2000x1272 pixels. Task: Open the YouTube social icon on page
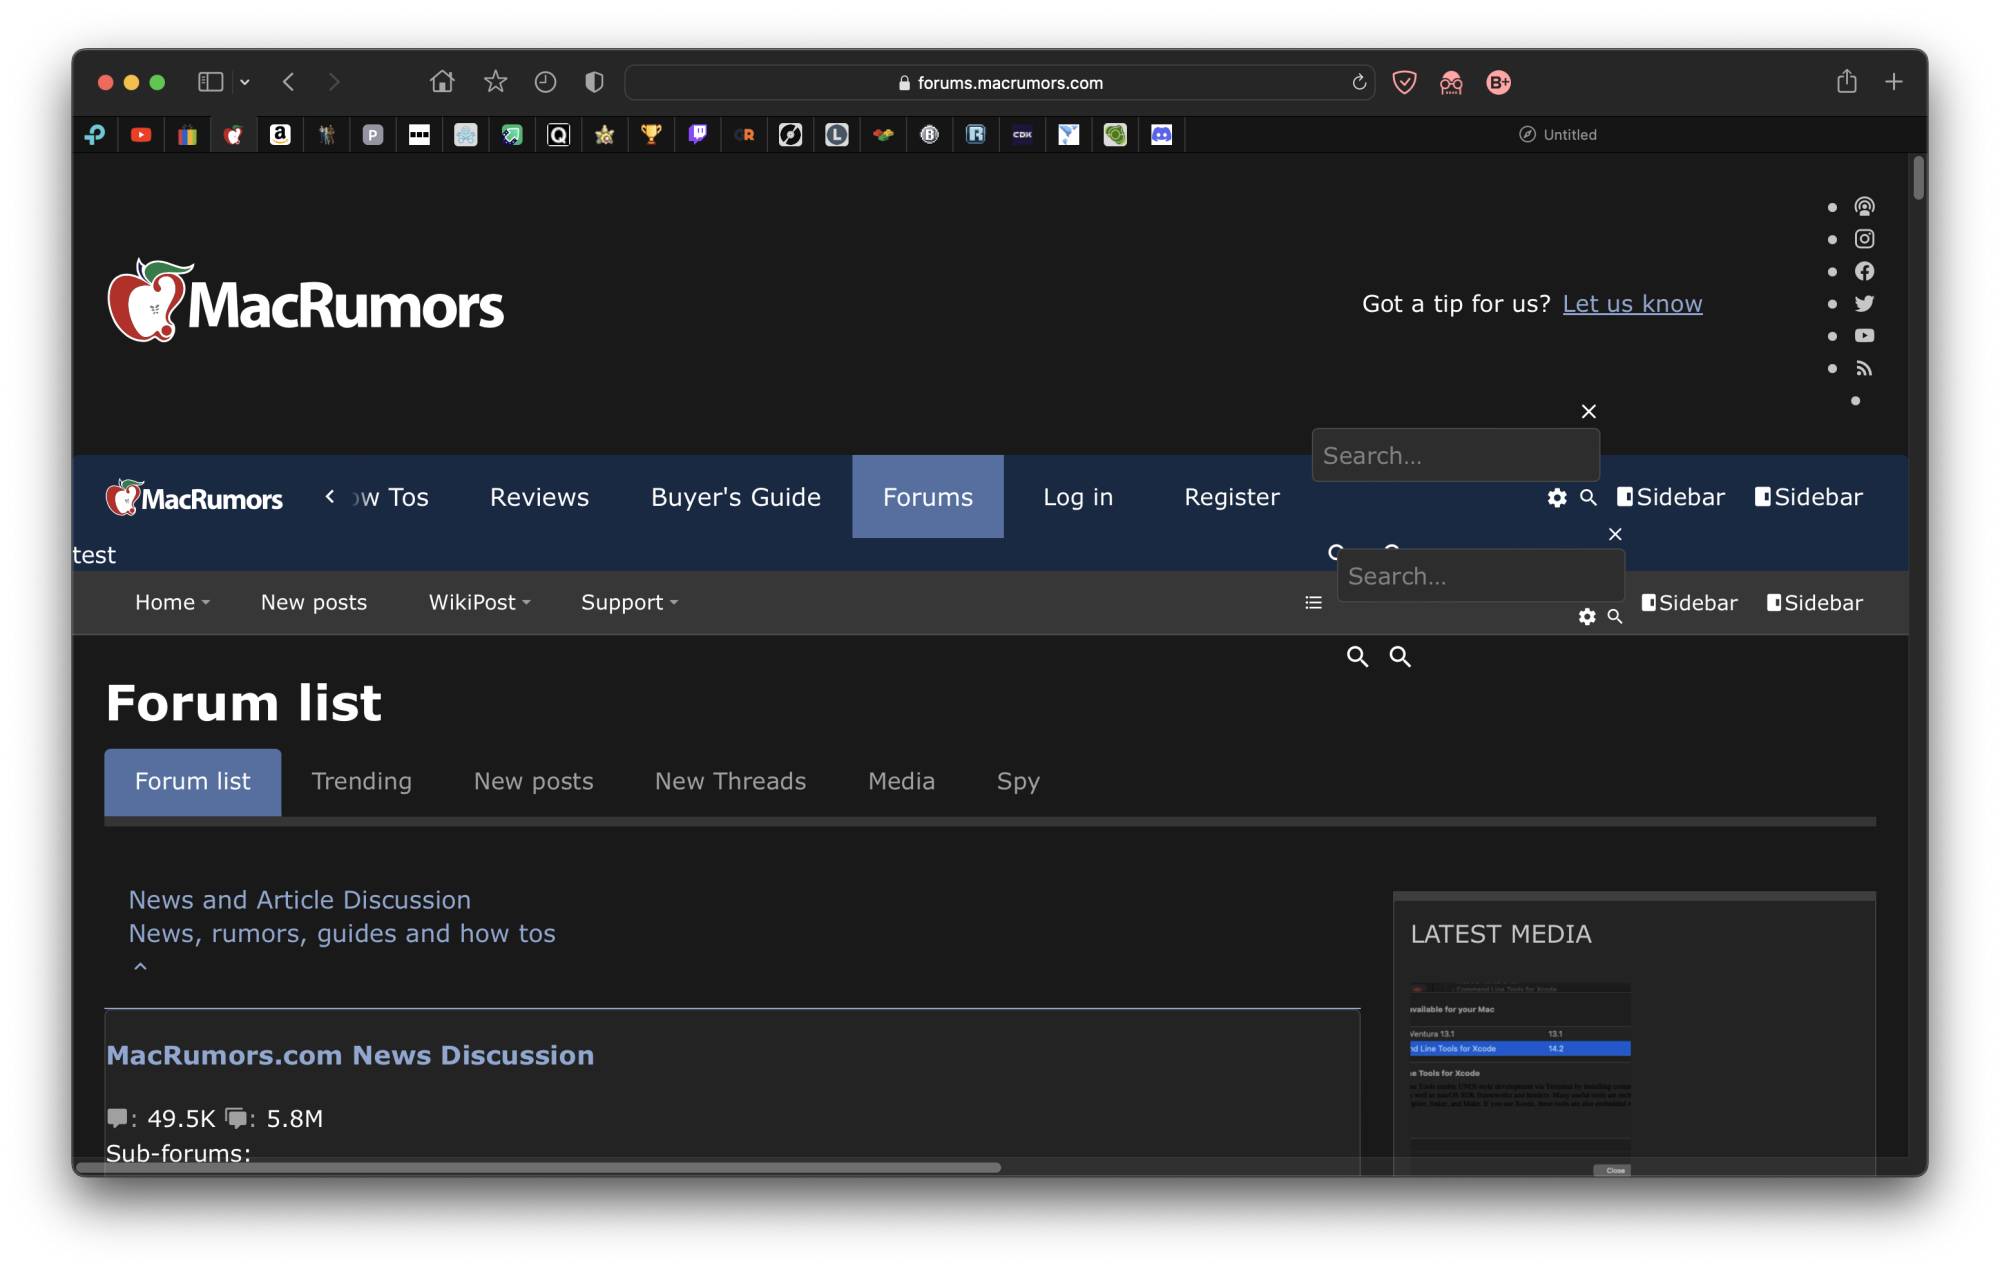1864,336
